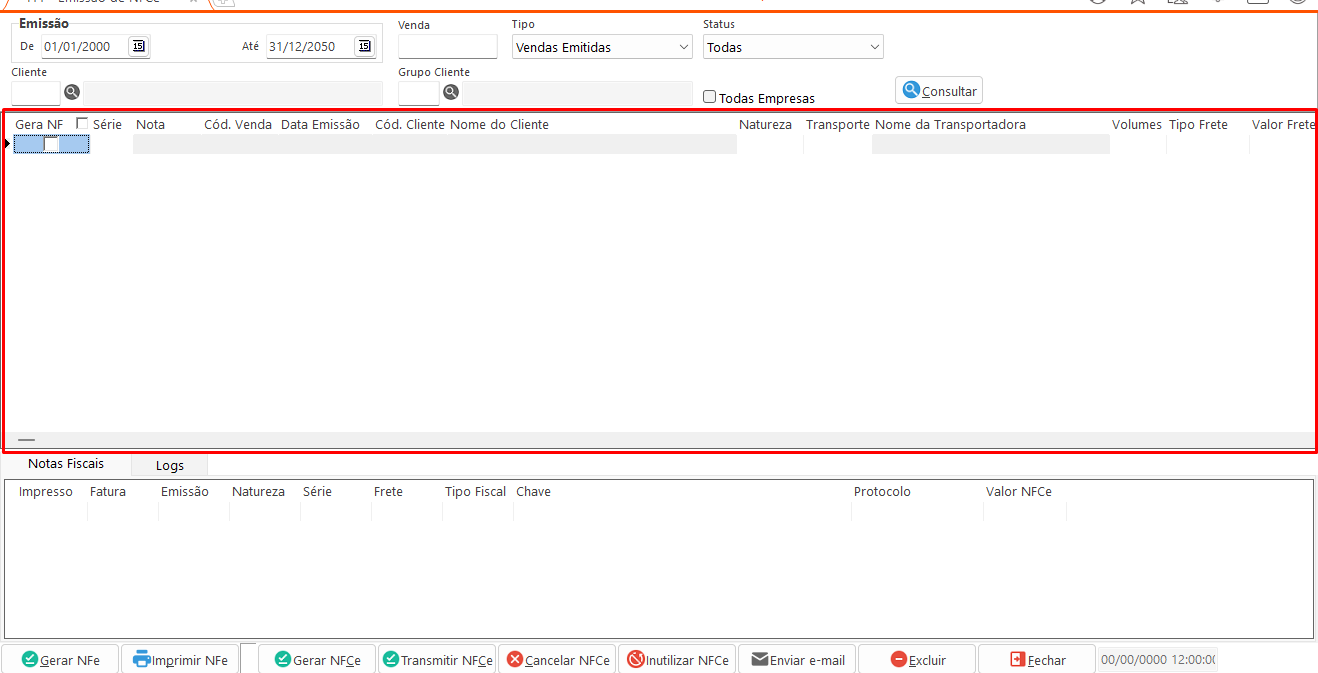Click the Cliente search magnifier icon

pos(72,93)
